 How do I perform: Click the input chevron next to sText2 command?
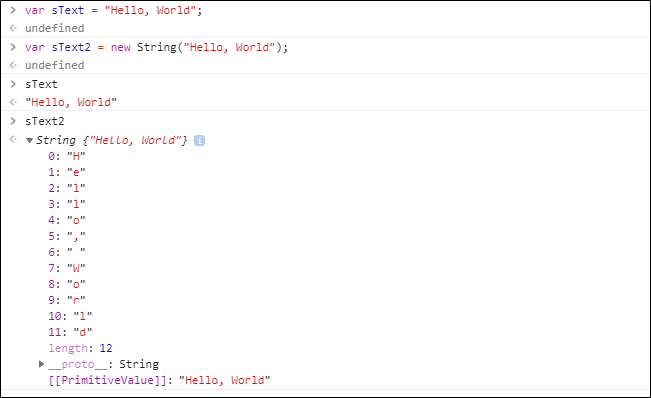13,121
